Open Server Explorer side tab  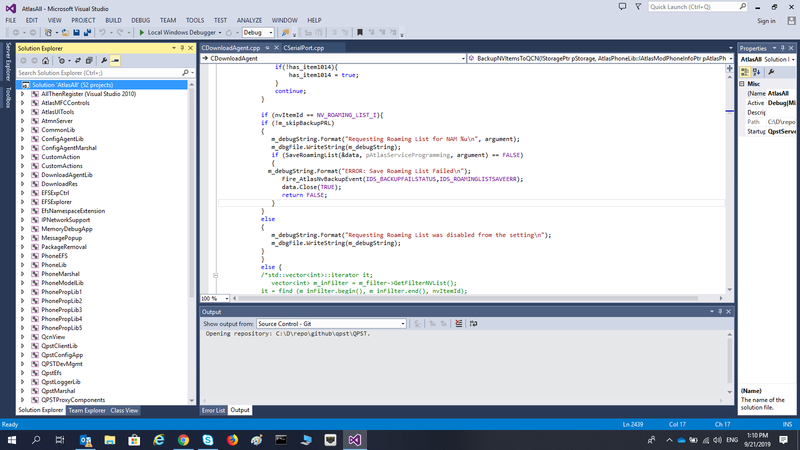click(8, 62)
